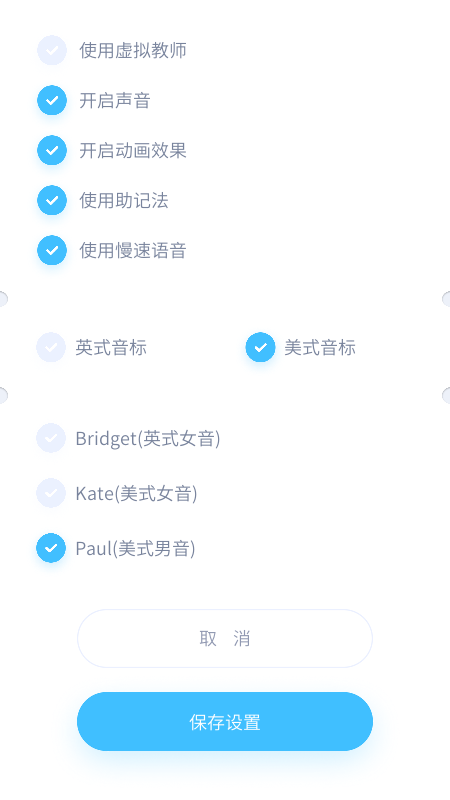Select the 英式音标 radio circle
Viewport: 450px width, 800px height.
click(51, 347)
